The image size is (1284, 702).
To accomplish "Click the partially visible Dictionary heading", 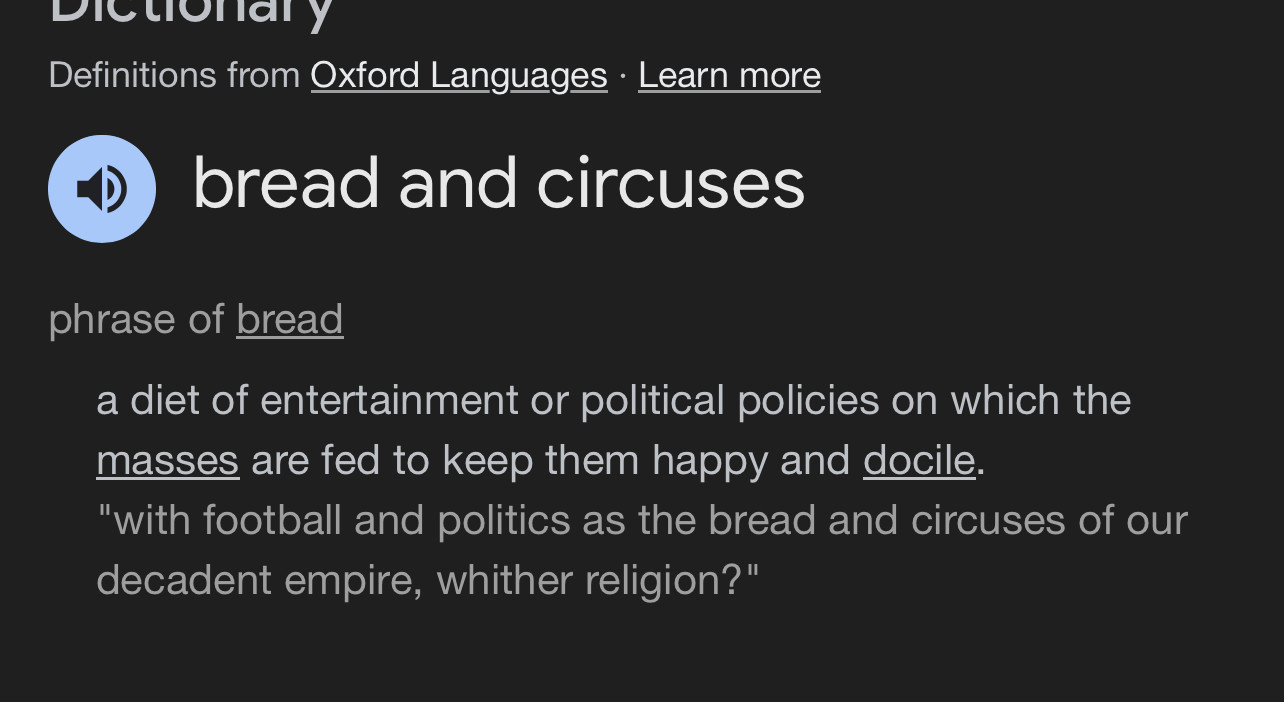I will [x=191, y=13].
